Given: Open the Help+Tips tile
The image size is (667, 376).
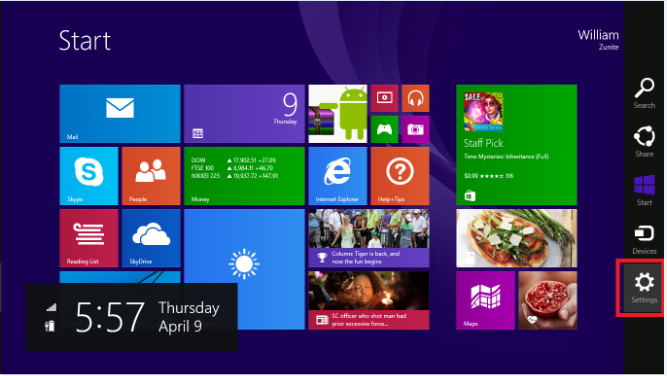Looking at the screenshot, I should point(400,176).
